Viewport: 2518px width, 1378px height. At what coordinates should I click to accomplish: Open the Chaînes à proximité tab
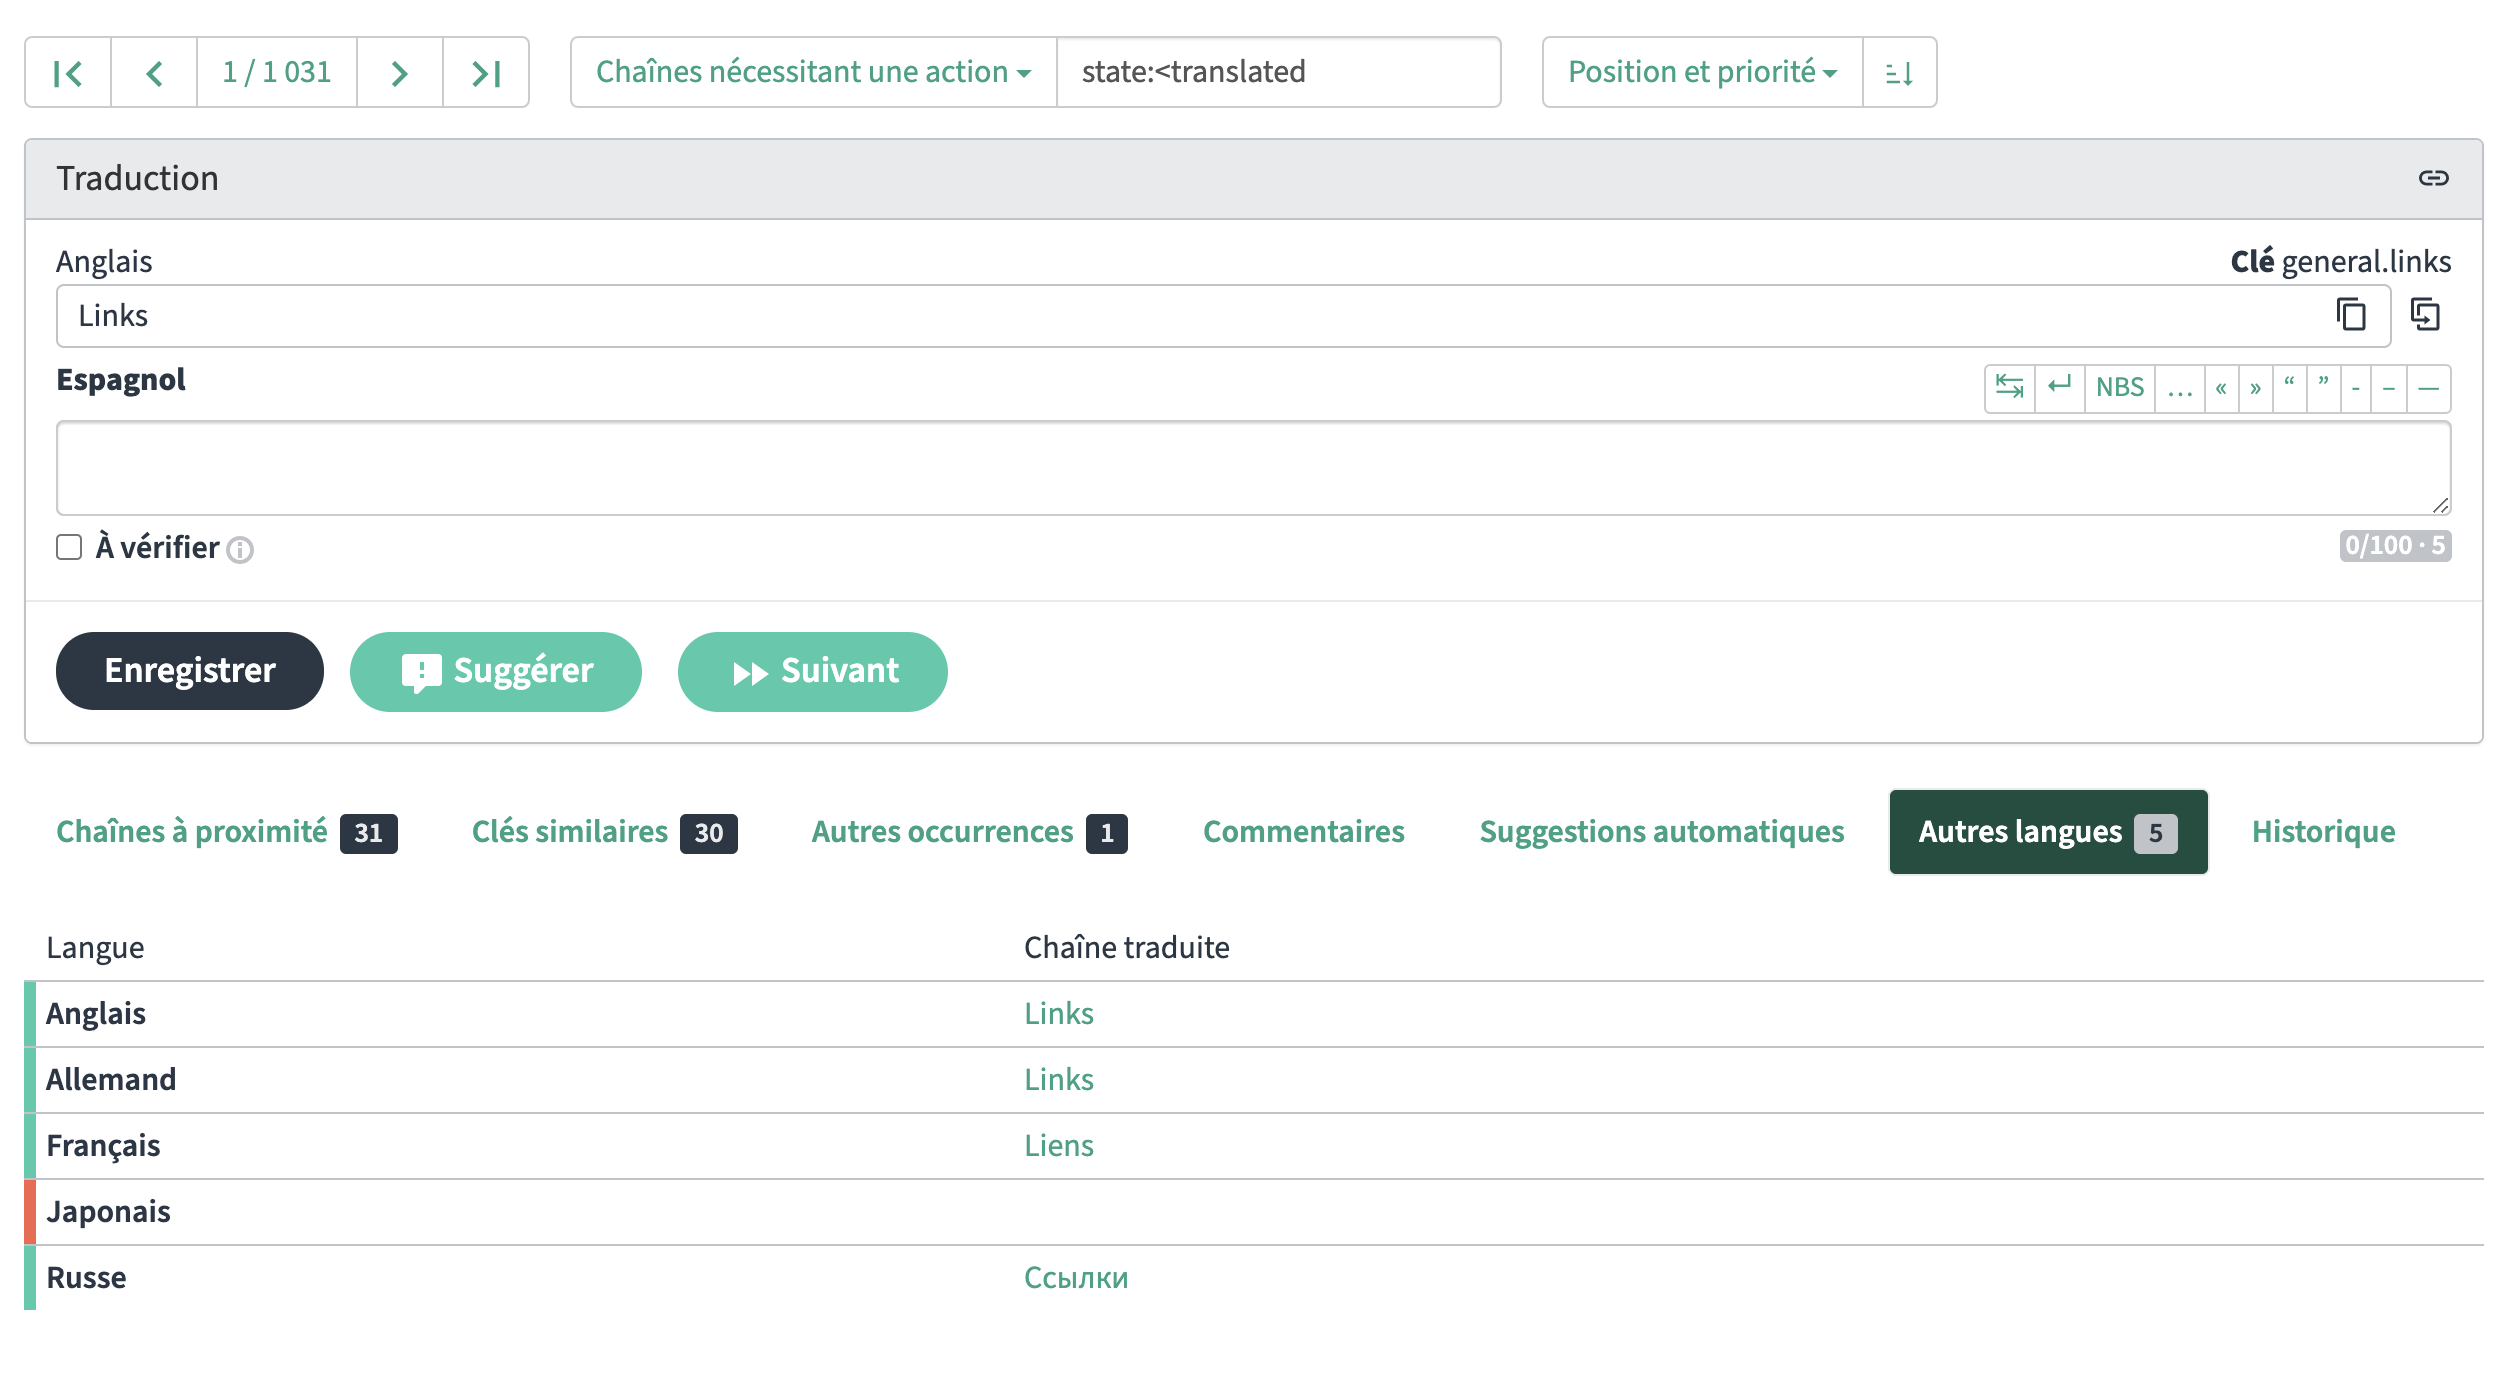[x=227, y=832]
